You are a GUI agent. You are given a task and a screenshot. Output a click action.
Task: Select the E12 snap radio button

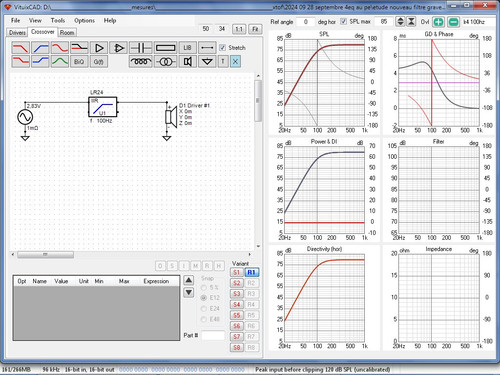click(x=204, y=298)
